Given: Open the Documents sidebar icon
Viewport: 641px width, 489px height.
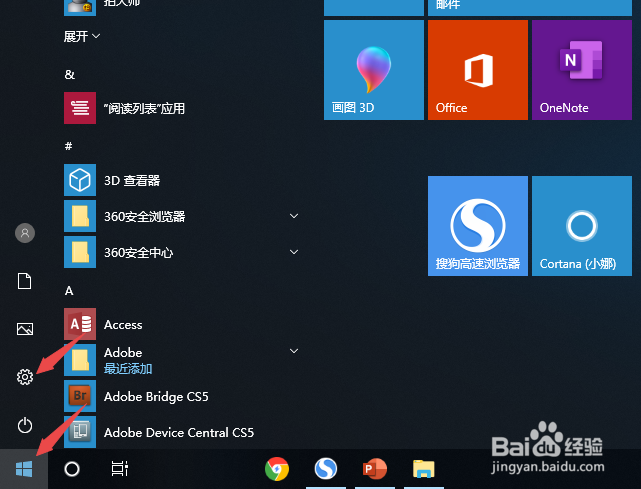Looking at the screenshot, I should coord(25,281).
